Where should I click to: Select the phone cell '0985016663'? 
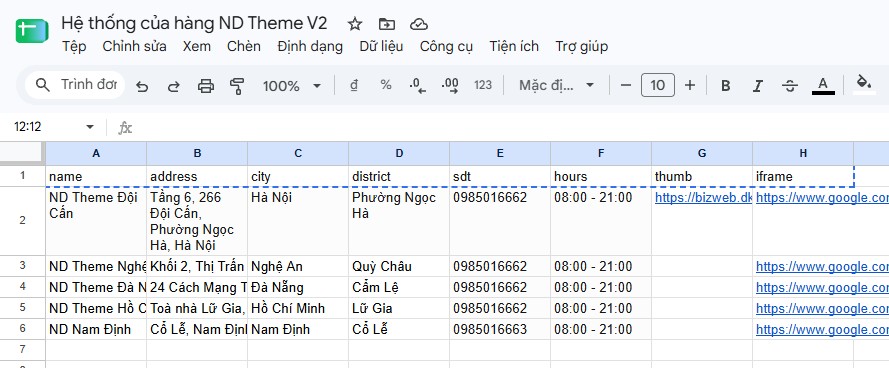500,329
